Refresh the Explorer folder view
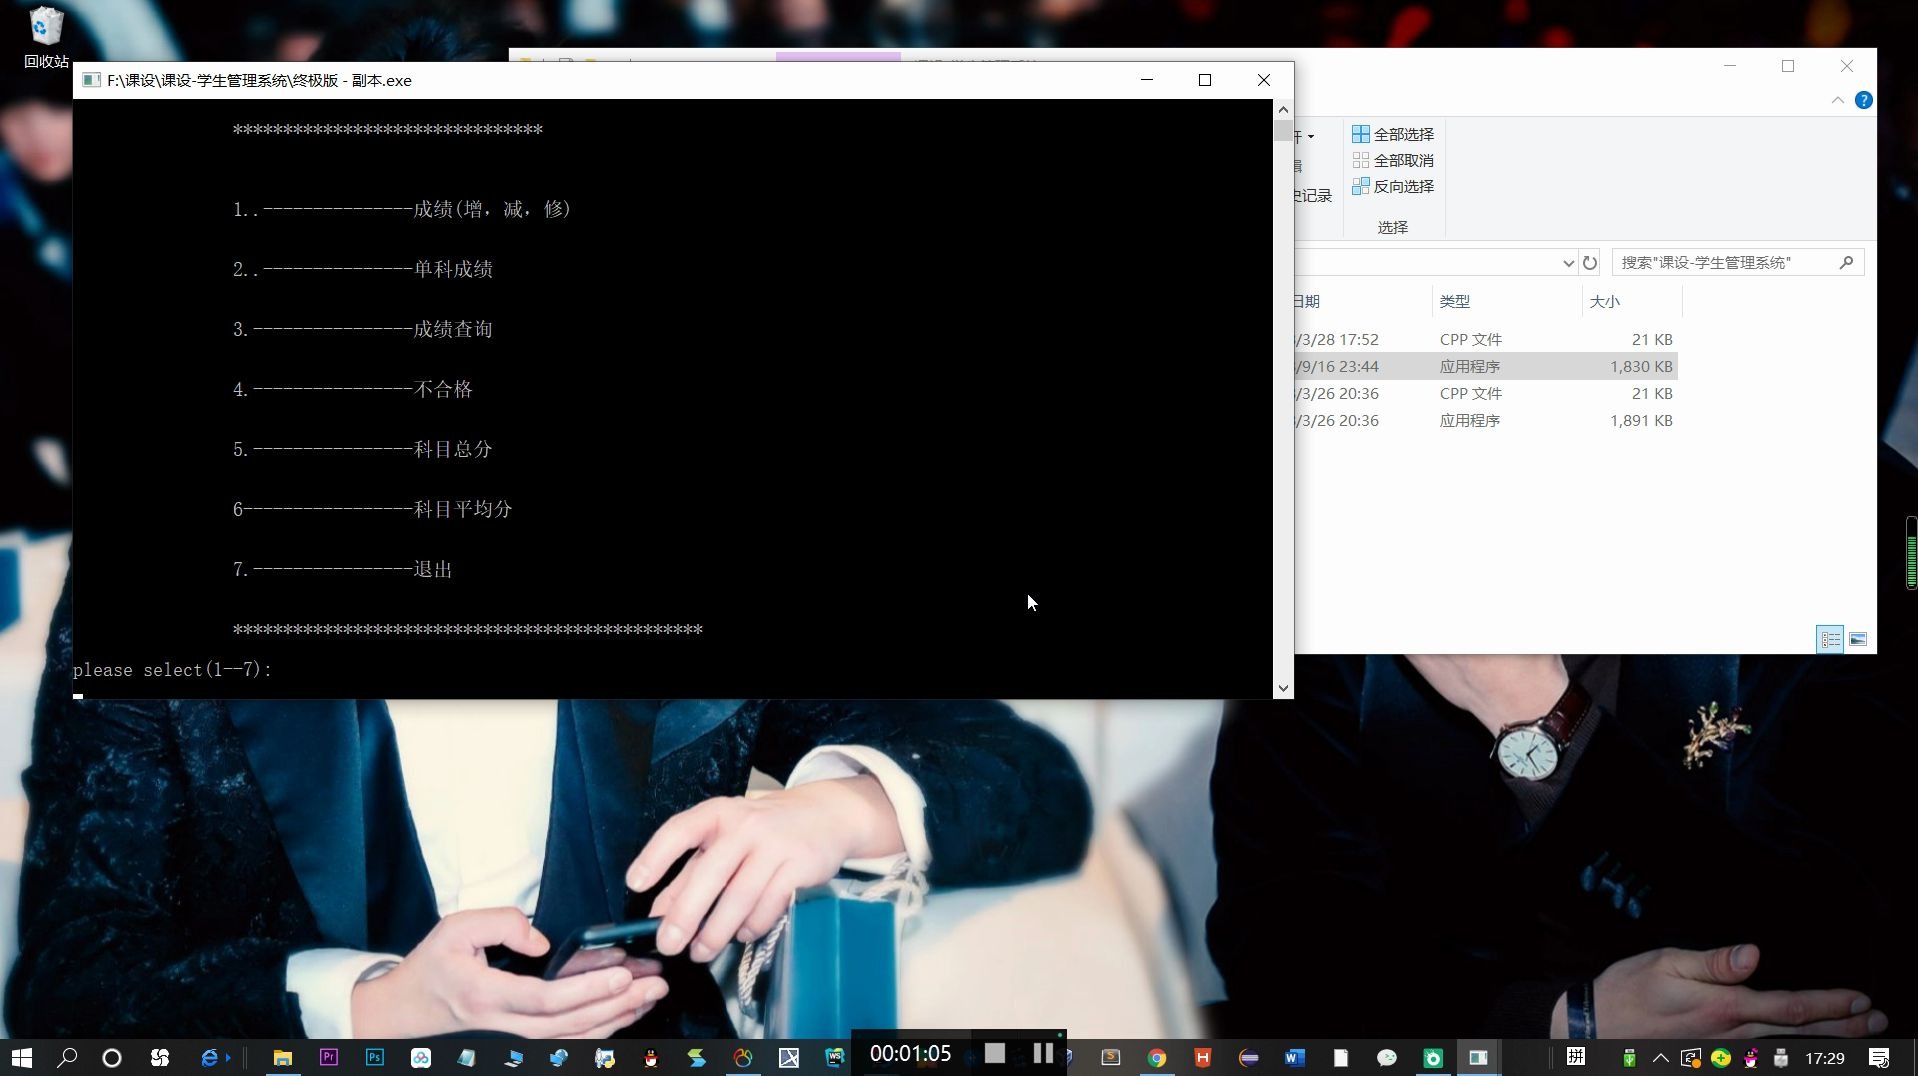1918x1076 pixels. pyautogui.click(x=1590, y=263)
